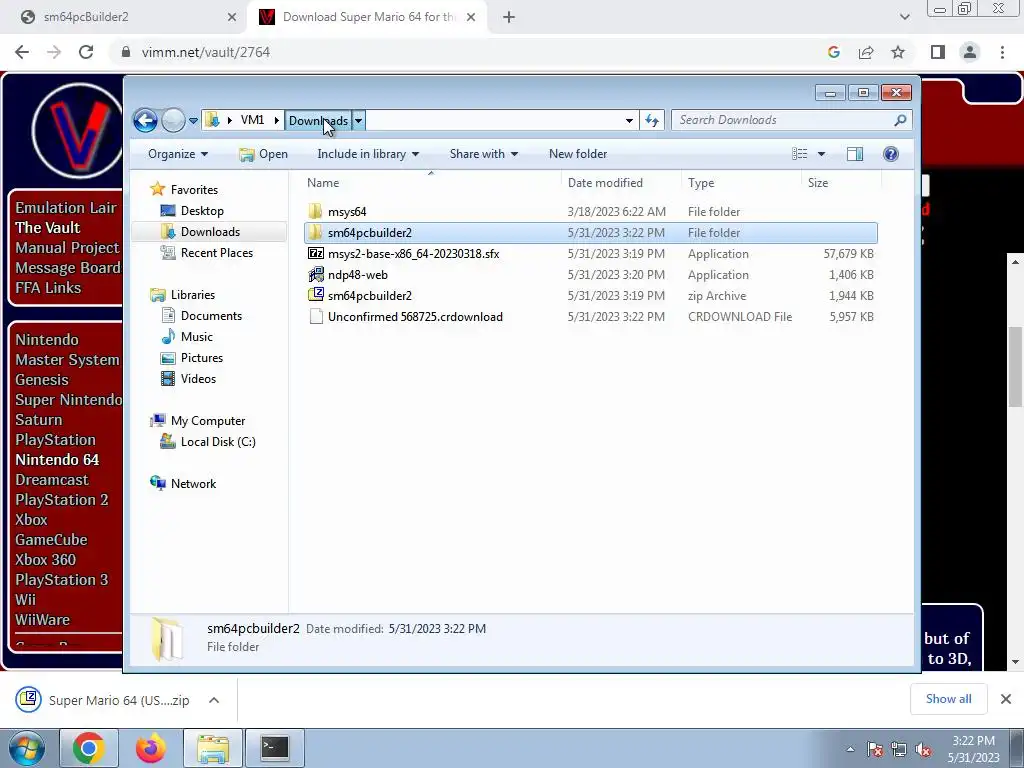Reload the vimm.net page
This screenshot has height=768, width=1024.
[x=86, y=52]
